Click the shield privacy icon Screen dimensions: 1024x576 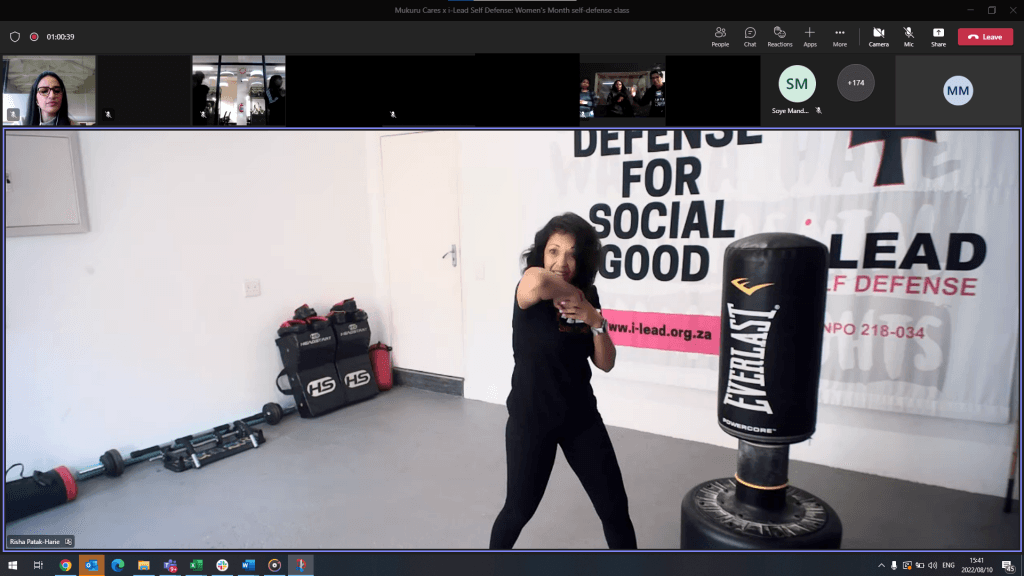click(x=15, y=37)
